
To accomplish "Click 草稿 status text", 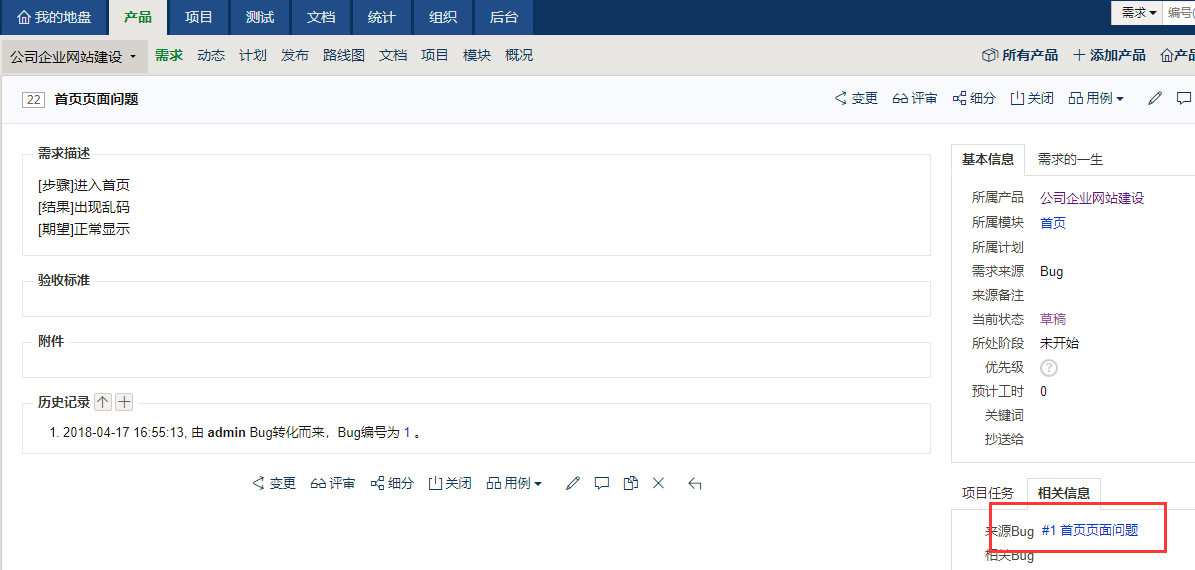I will 1052,319.
